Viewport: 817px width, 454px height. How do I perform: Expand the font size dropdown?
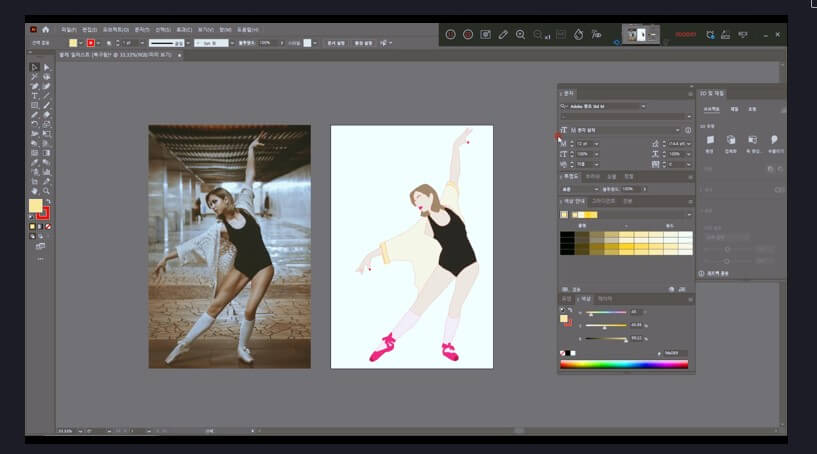coord(596,143)
